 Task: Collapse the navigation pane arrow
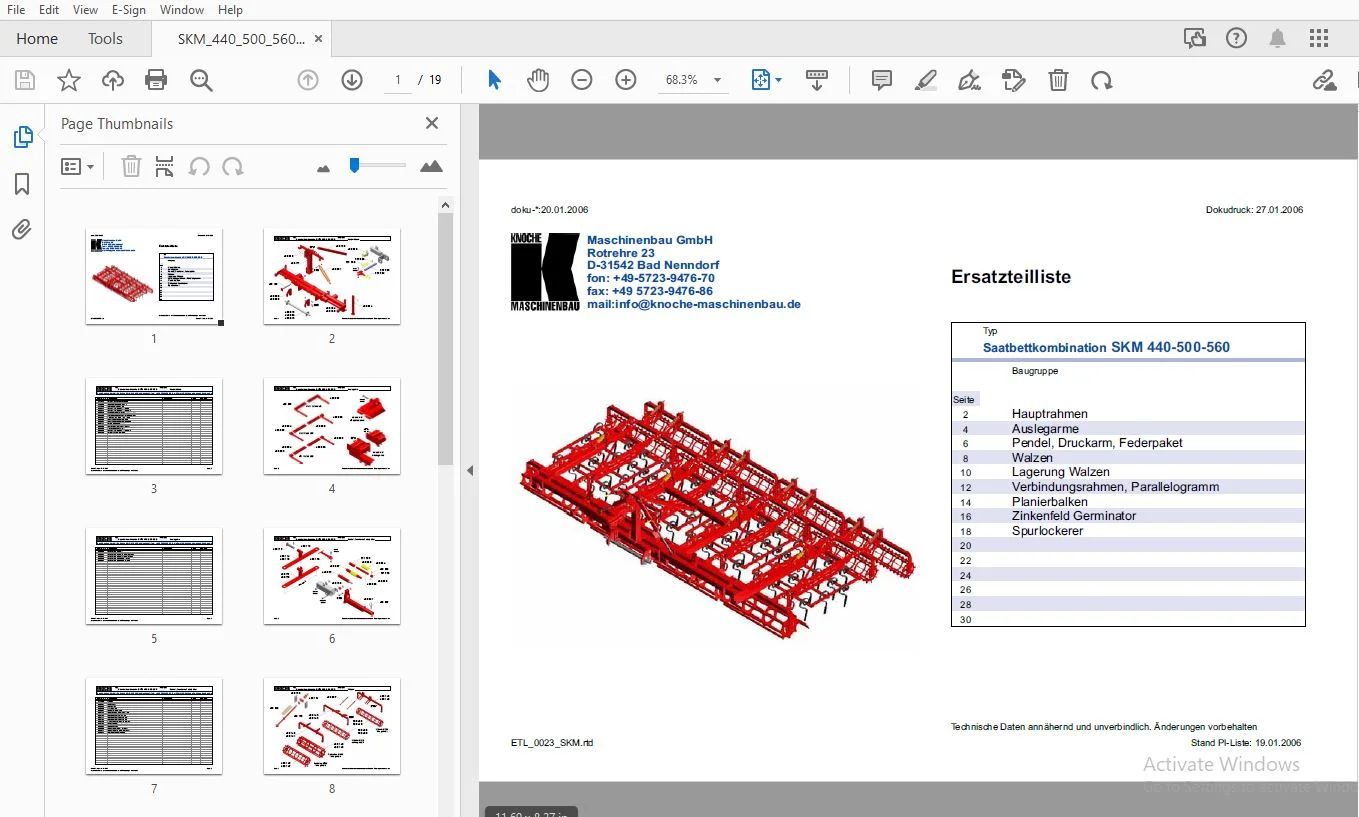point(469,470)
